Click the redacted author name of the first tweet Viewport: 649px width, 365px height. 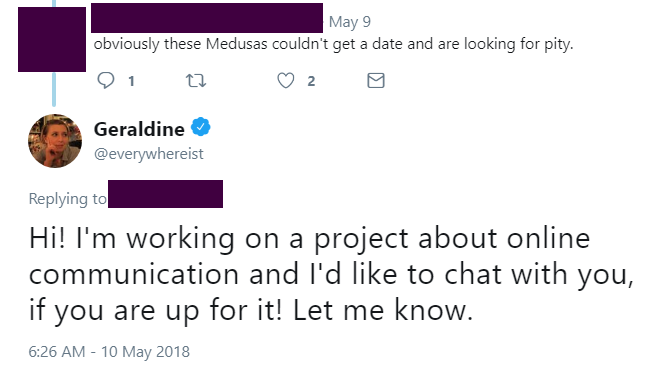(x=207, y=18)
